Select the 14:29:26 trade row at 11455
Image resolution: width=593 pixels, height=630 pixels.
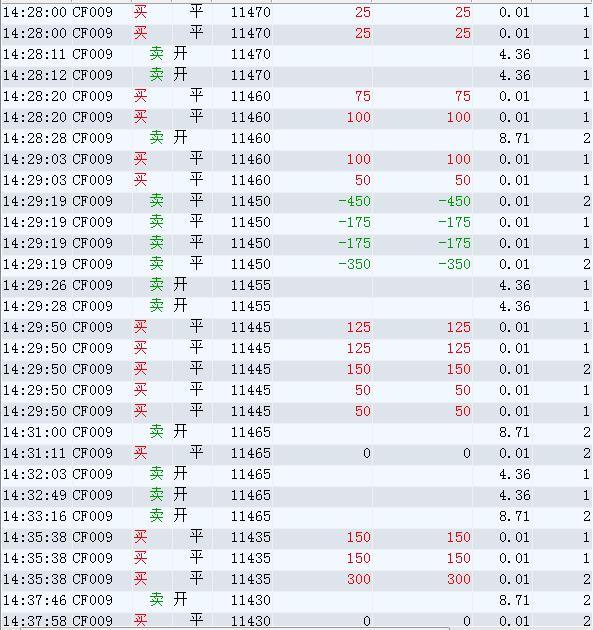296,285
